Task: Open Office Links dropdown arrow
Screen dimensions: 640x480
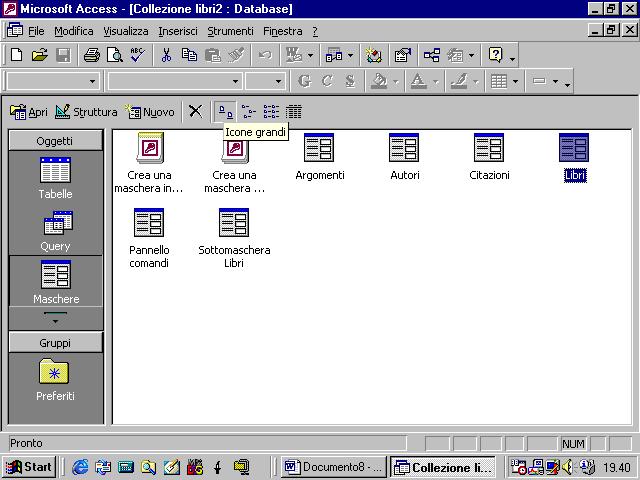Action: point(311,55)
